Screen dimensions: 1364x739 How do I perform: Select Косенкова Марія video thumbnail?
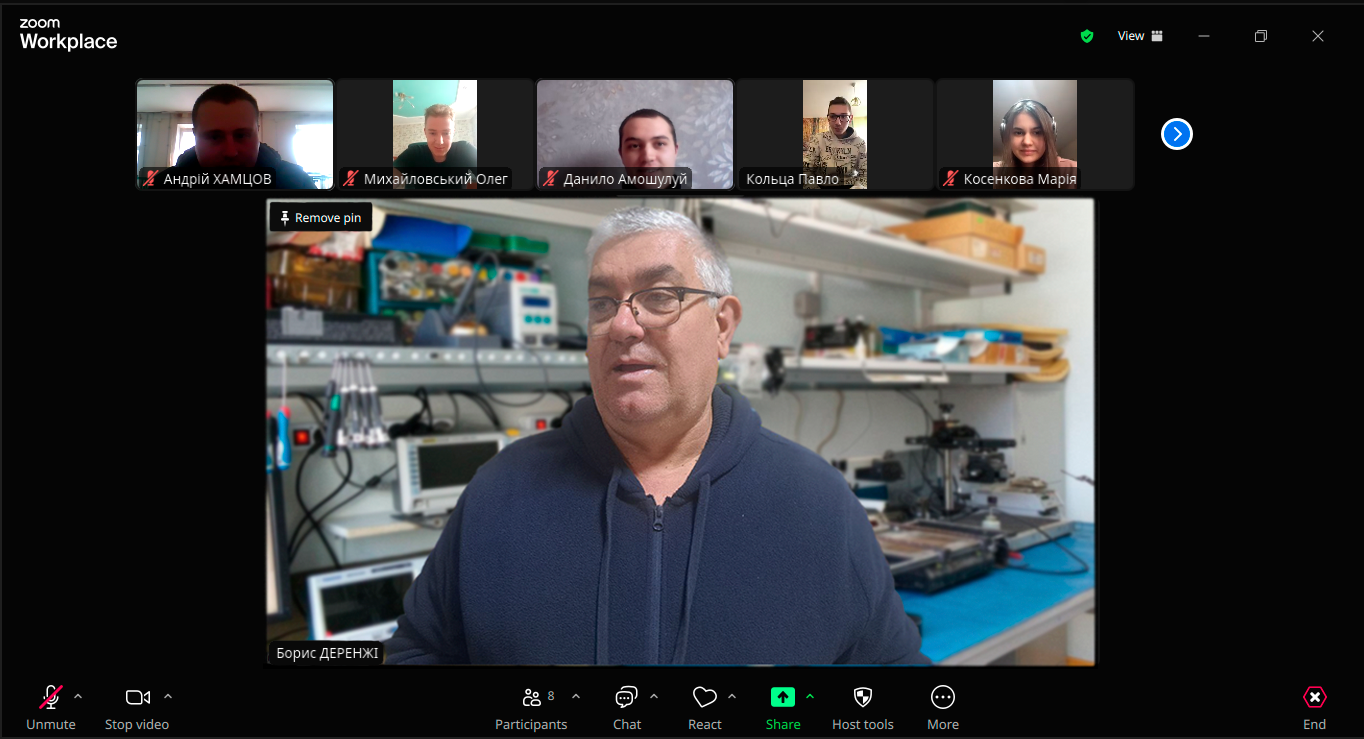pyautogui.click(x=1035, y=135)
